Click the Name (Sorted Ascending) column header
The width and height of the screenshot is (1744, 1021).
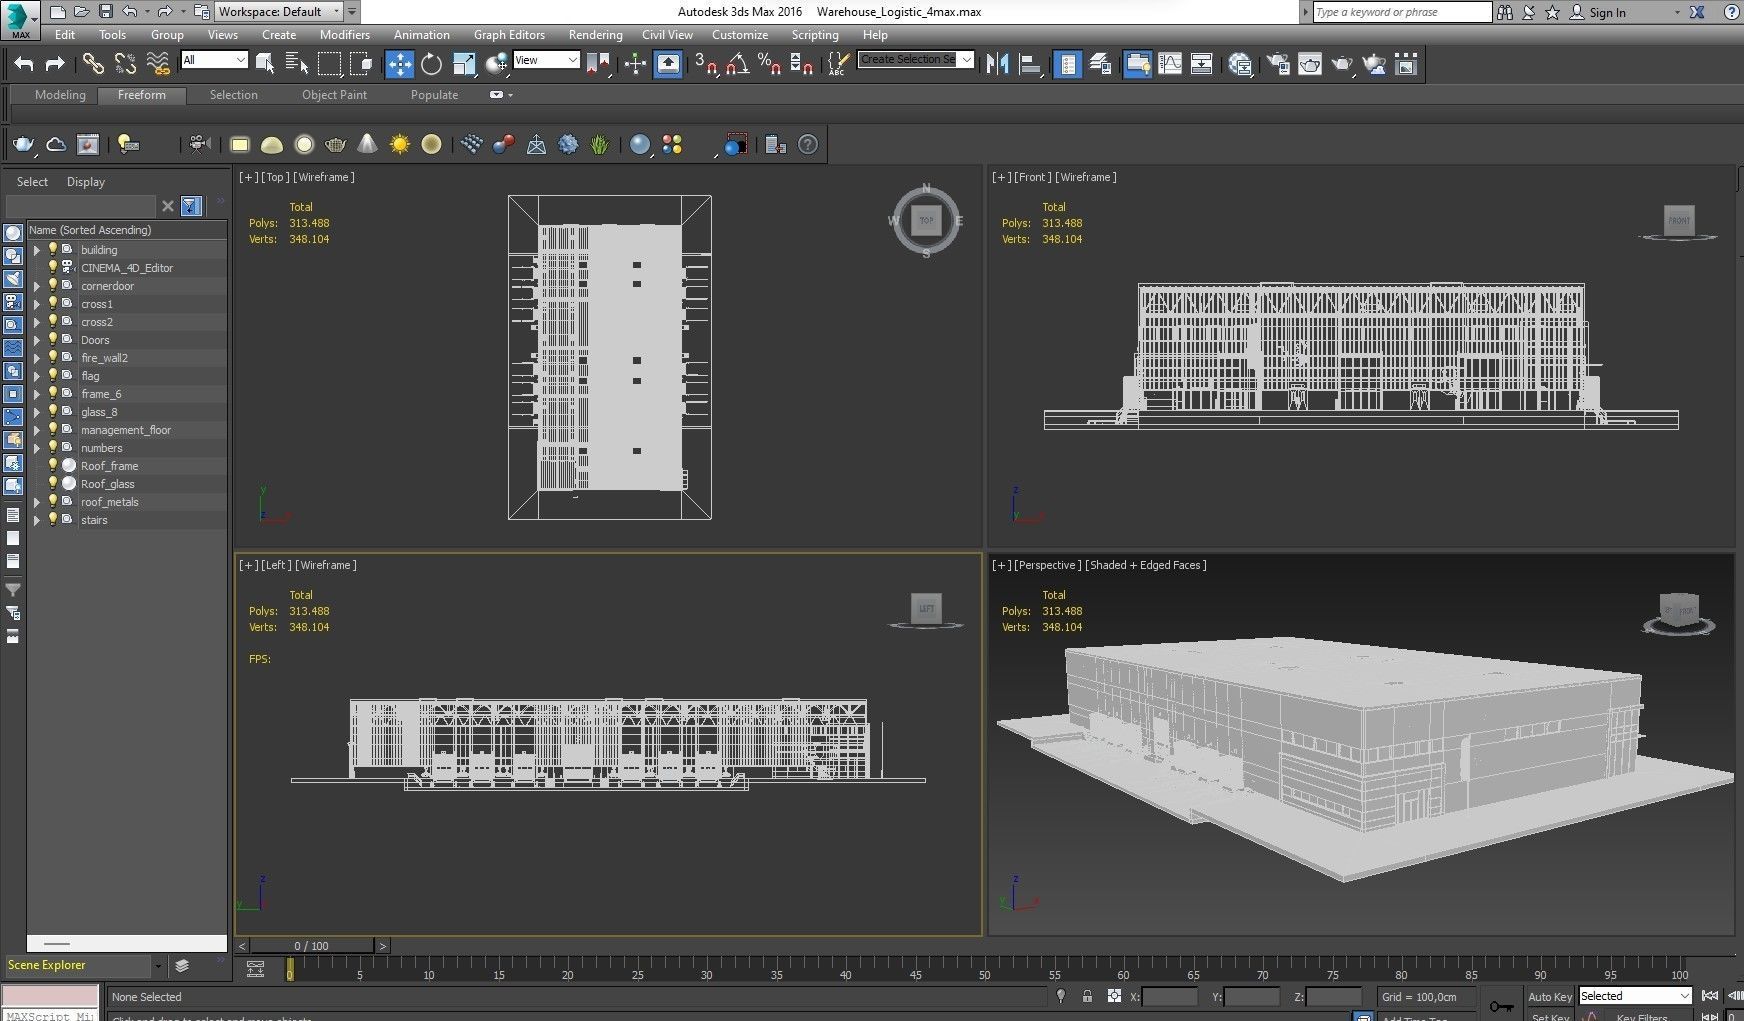[x=126, y=230]
